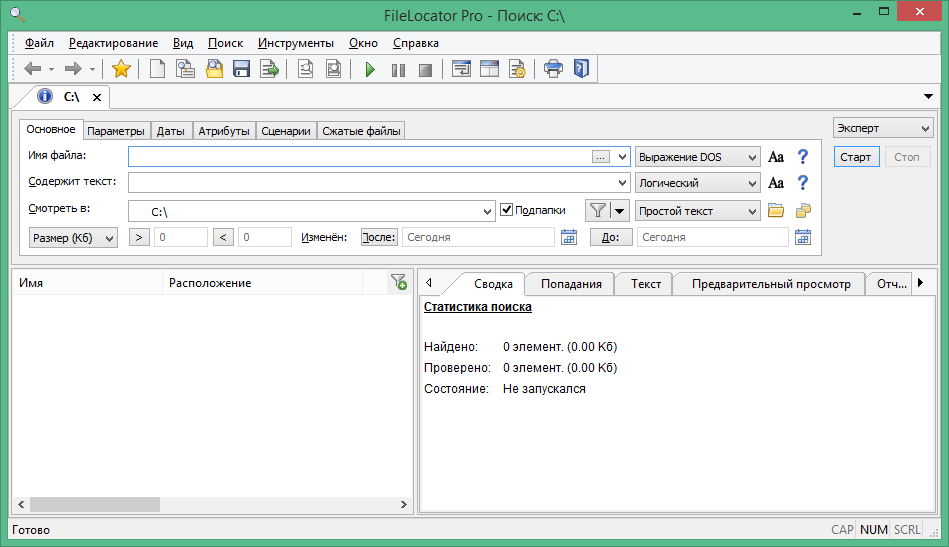This screenshot has height=547, width=949.
Task: Click the first page-with-lens toolbar icon
Action: tap(306, 69)
